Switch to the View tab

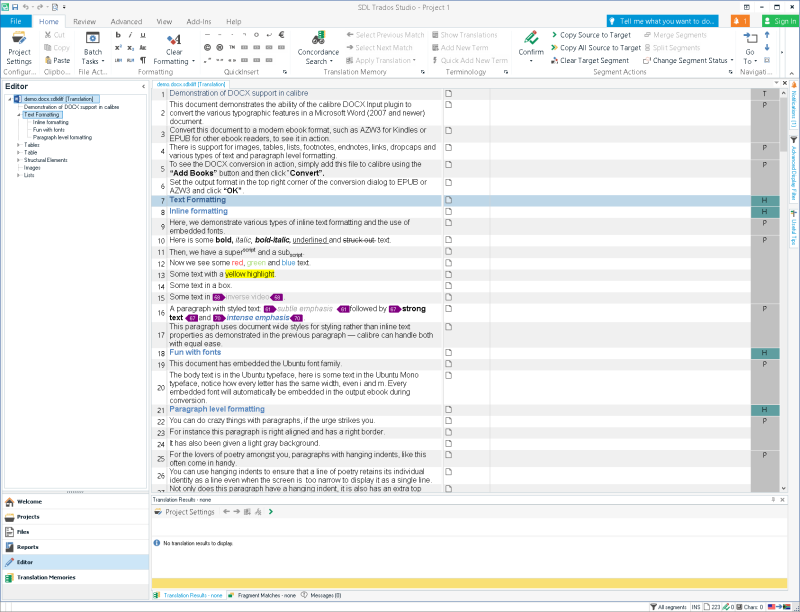pyautogui.click(x=164, y=21)
